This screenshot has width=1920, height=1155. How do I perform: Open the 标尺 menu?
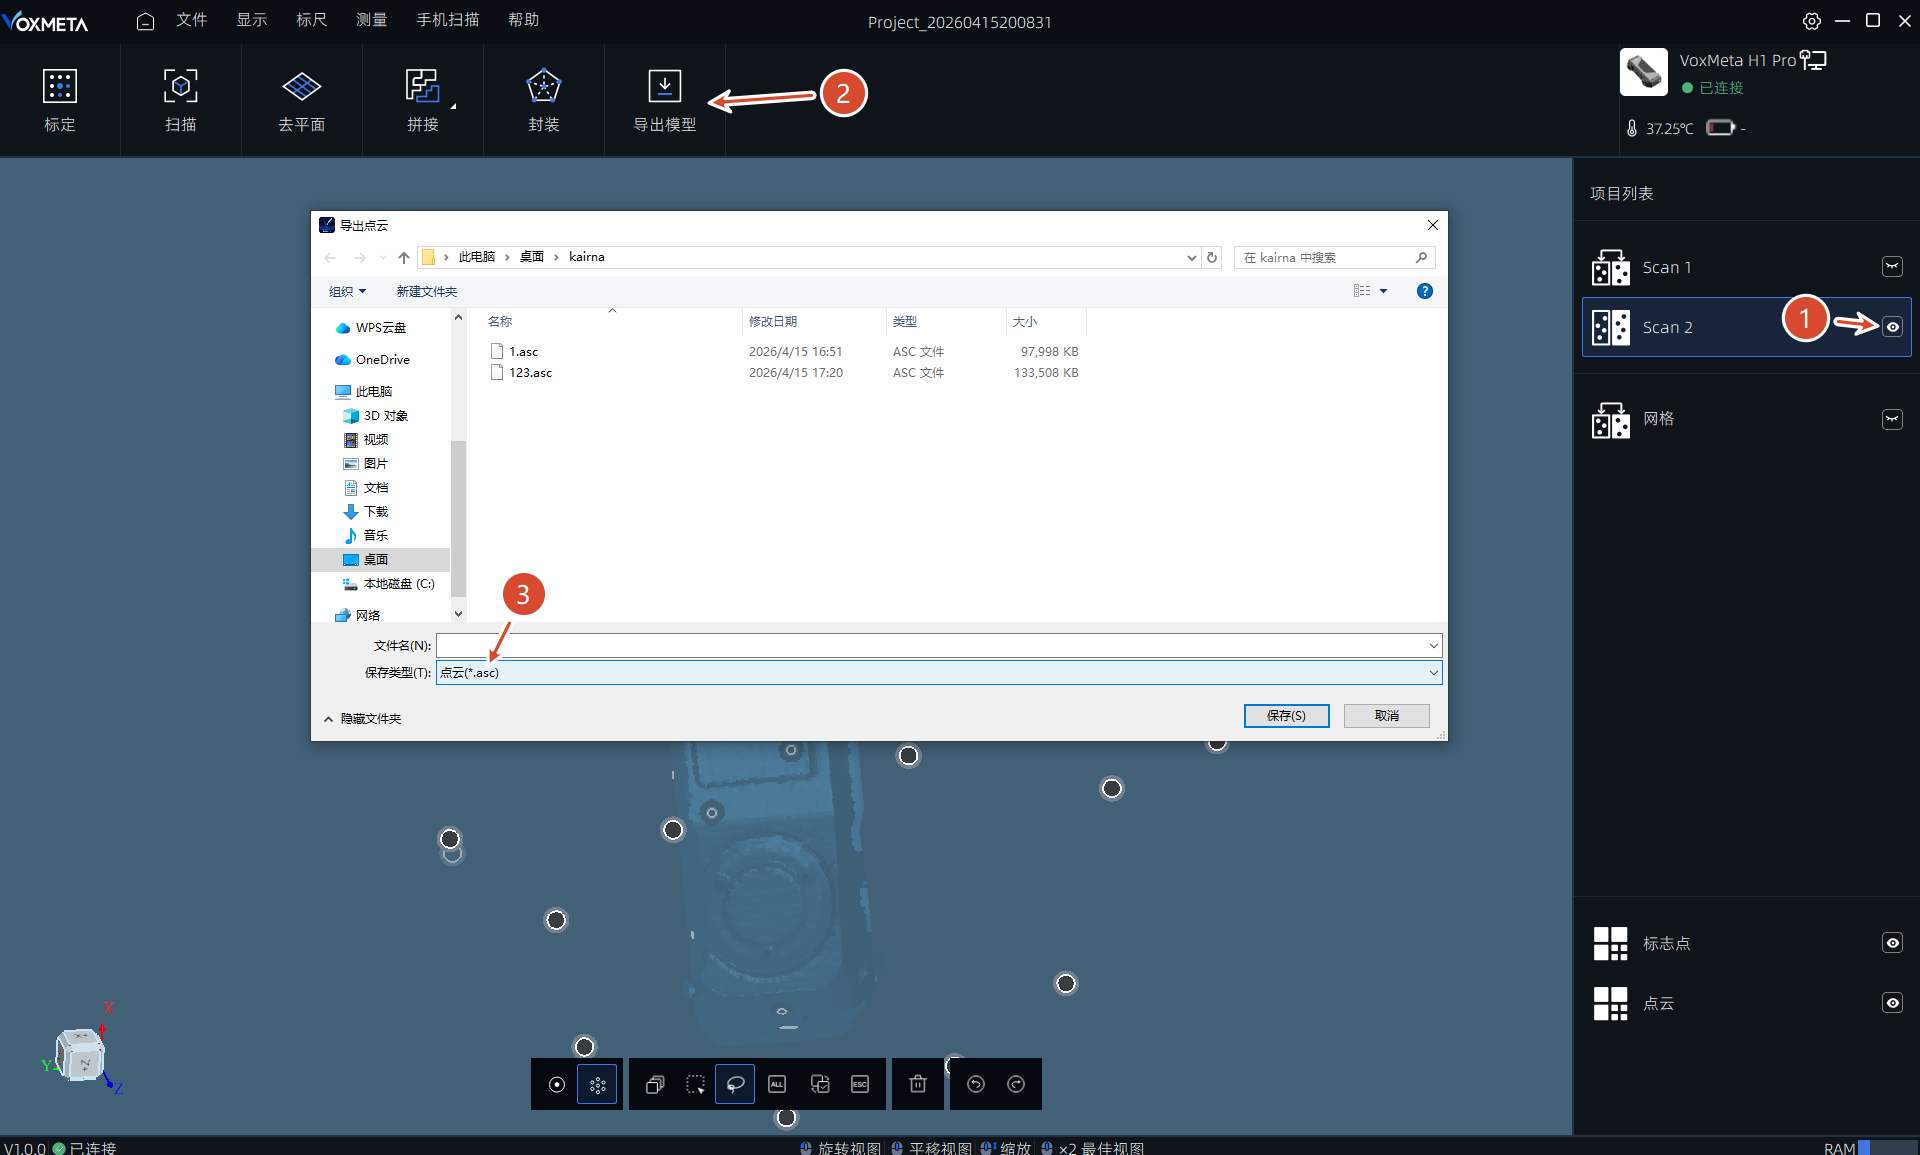311,20
